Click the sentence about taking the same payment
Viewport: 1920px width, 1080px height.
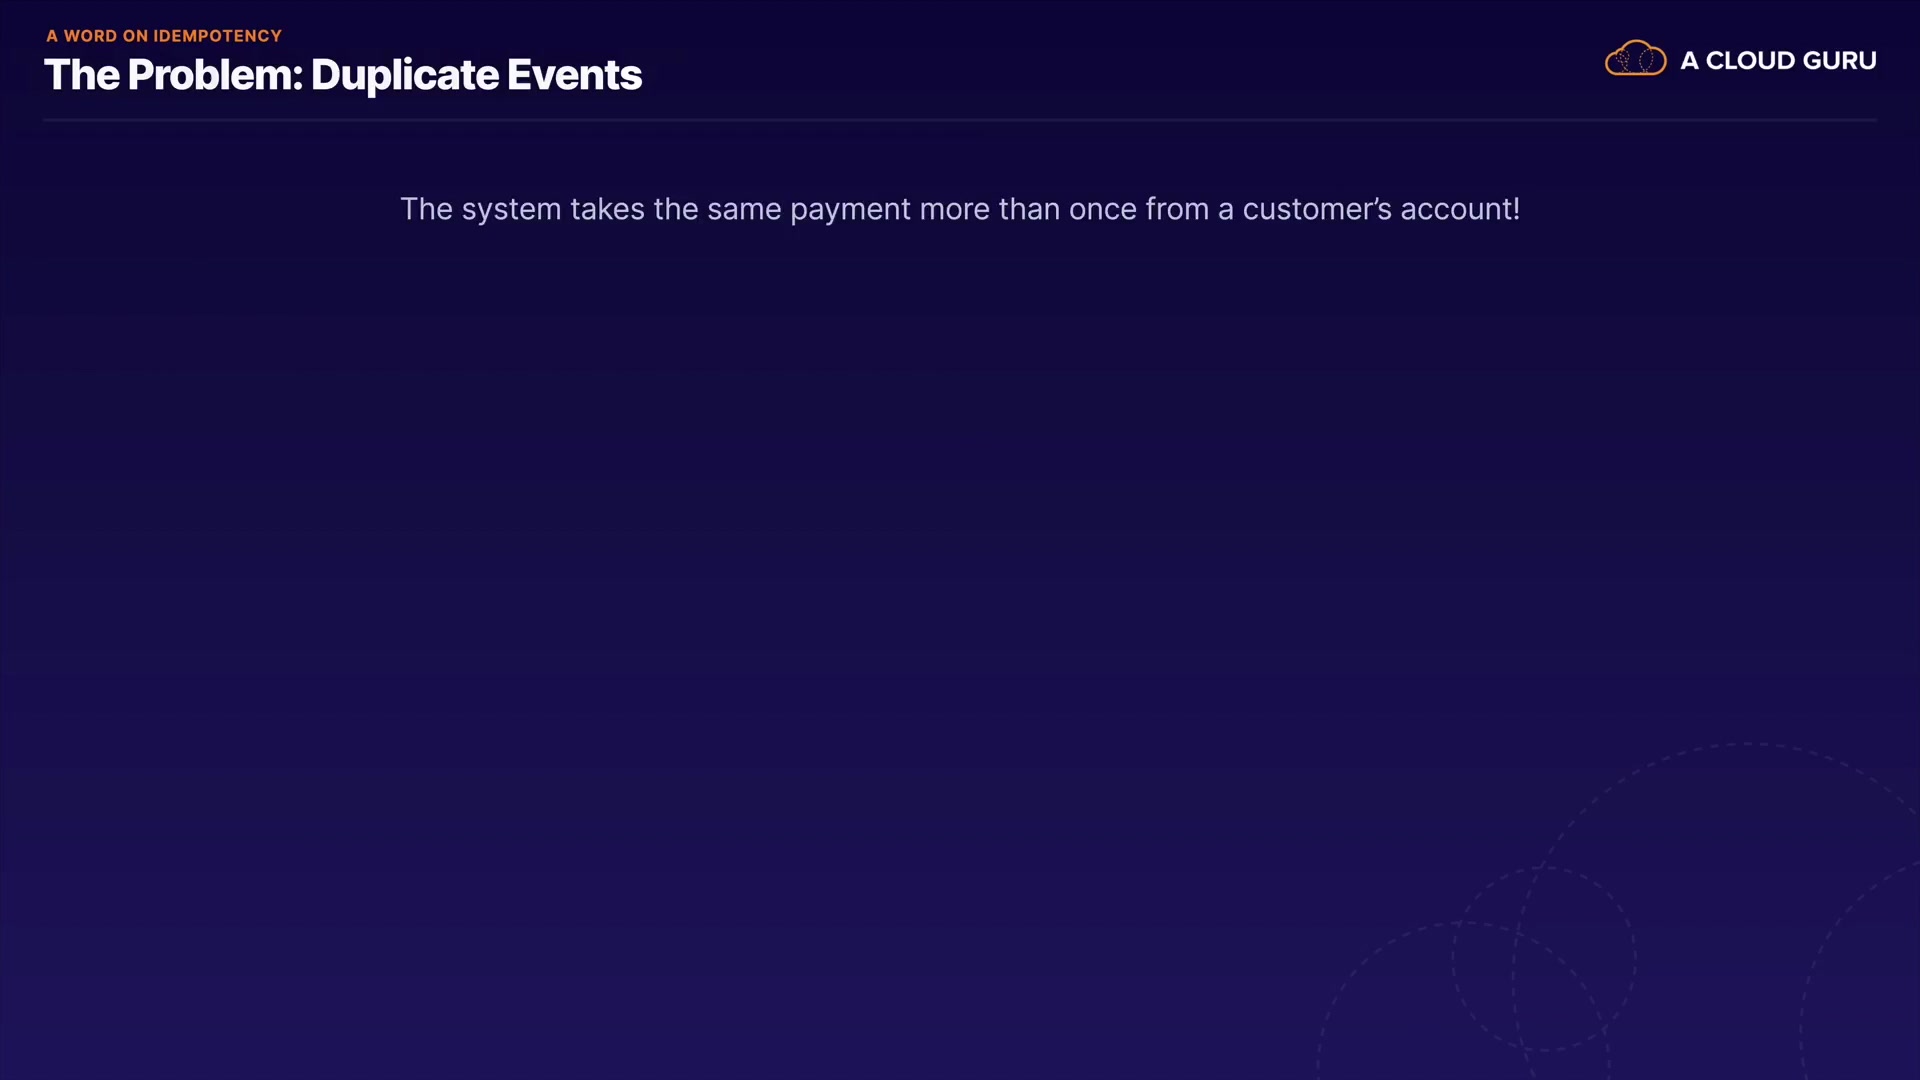point(959,209)
